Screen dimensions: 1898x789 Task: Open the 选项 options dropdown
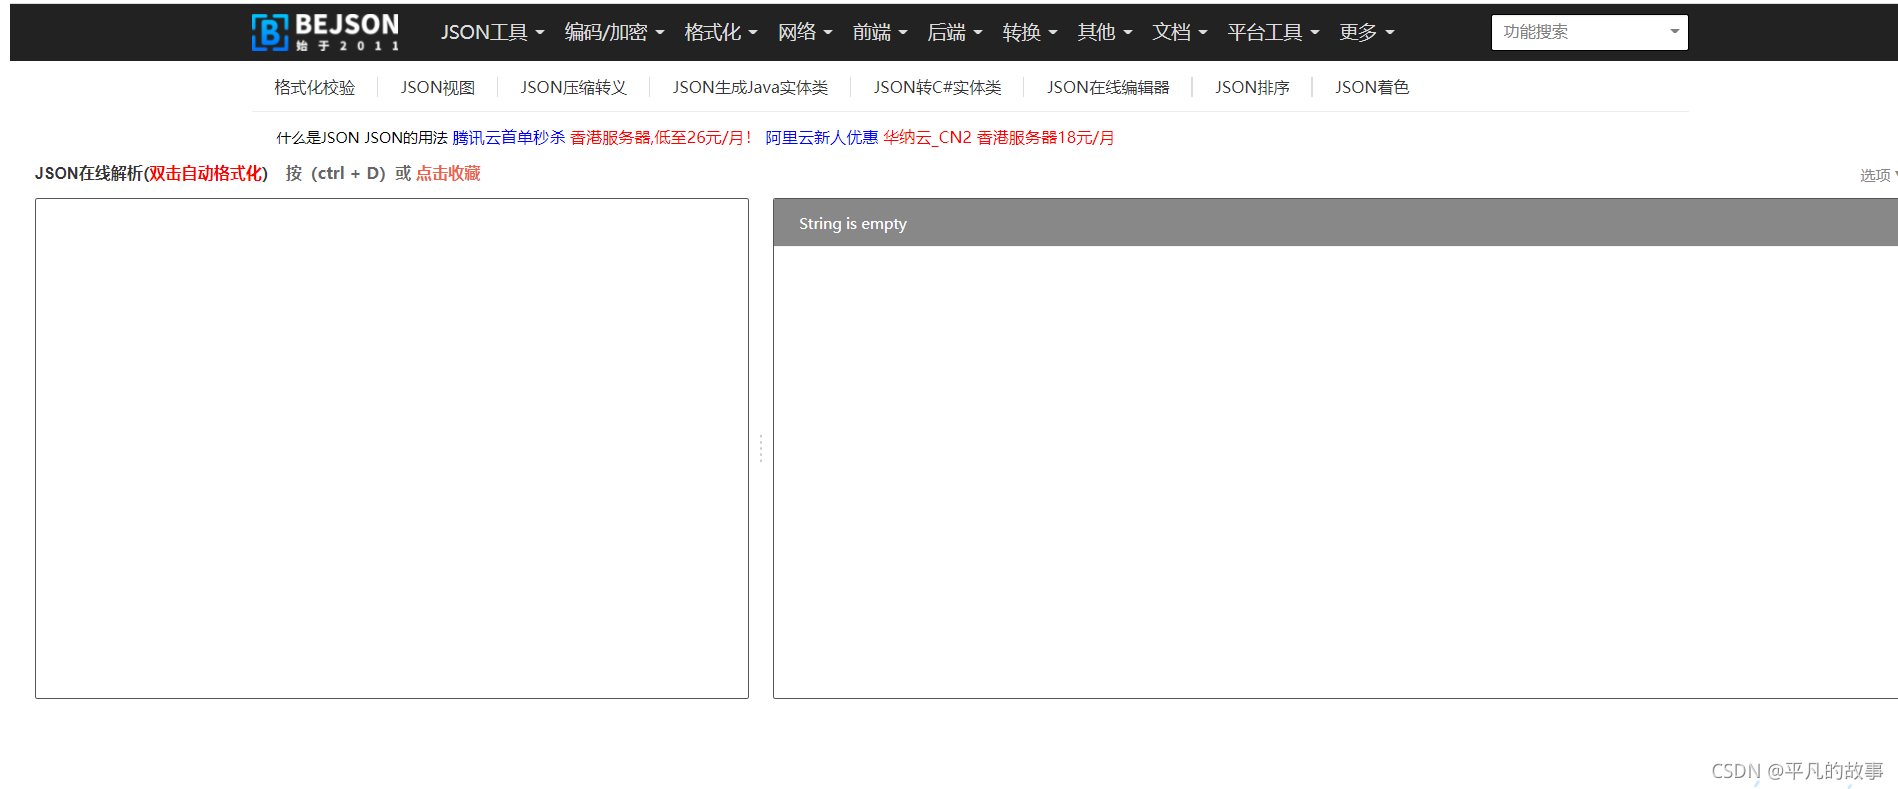pyautogui.click(x=1878, y=175)
